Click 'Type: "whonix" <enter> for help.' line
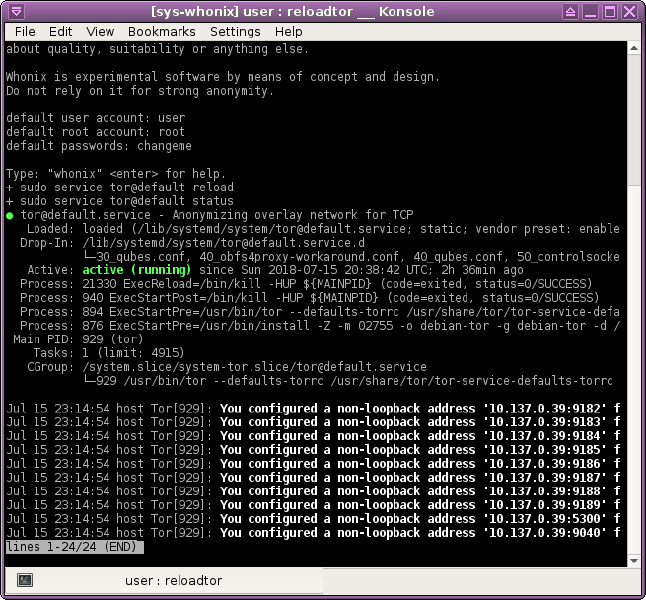This screenshot has height=600, width=646. [x=116, y=173]
